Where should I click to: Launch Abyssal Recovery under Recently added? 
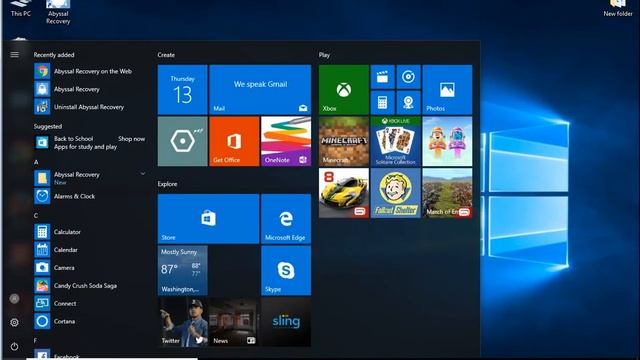[x=90, y=89]
